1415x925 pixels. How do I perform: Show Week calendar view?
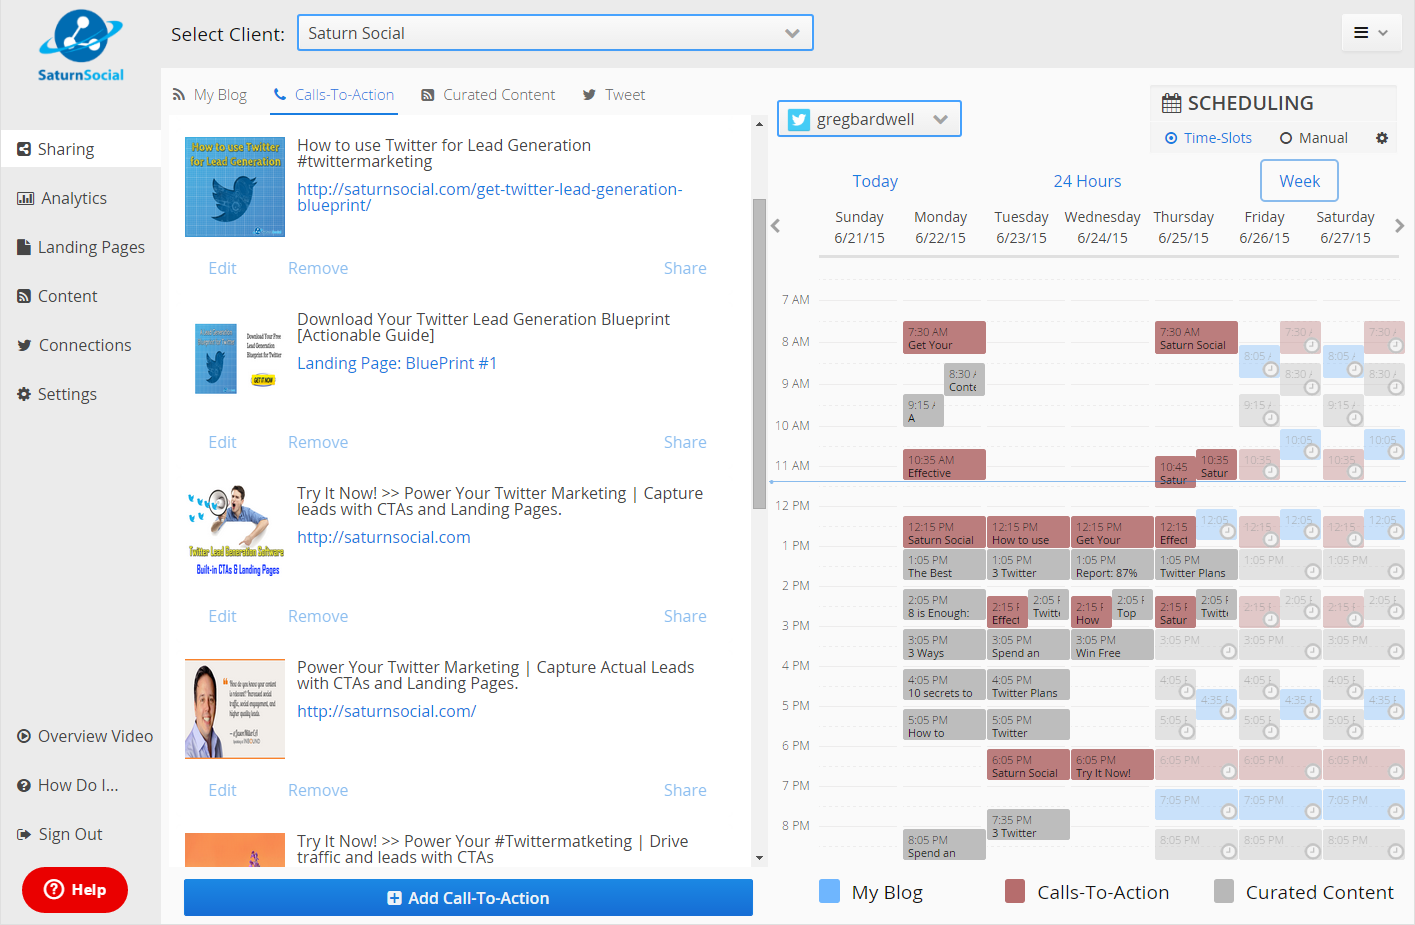coord(1299,181)
